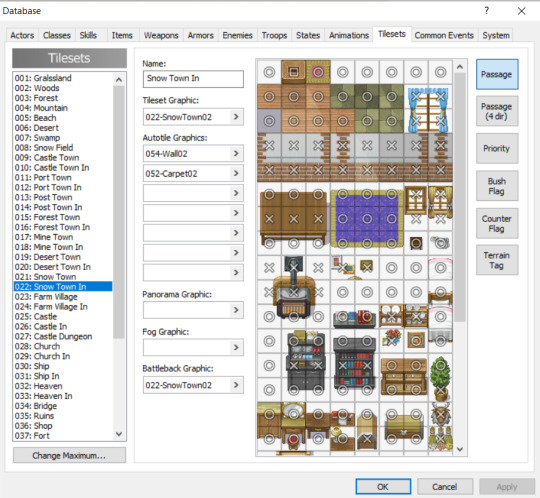Switch to the Weapons tab
The width and height of the screenshot is (540, 498).
pyautogui.click(x=161, y=35)
